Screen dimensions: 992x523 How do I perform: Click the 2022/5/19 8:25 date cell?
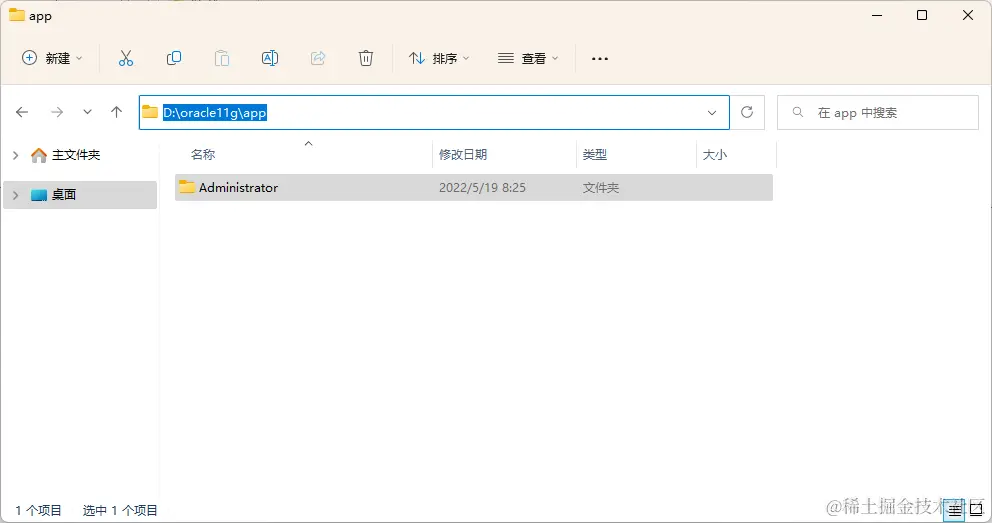click(482, 188)
